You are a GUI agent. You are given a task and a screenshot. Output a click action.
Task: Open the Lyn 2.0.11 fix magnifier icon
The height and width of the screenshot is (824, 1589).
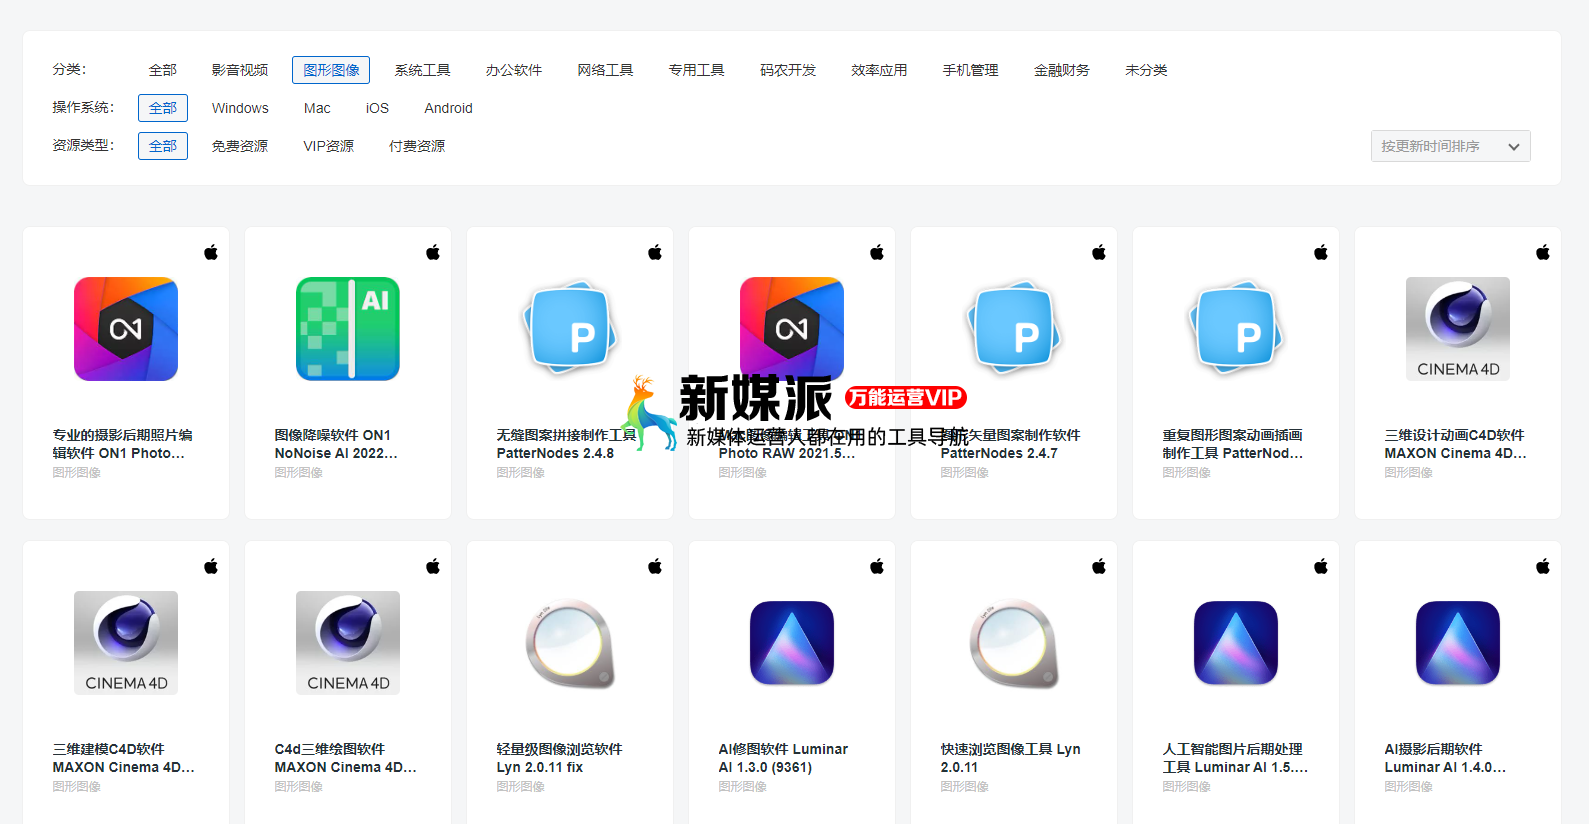(570, 643)
